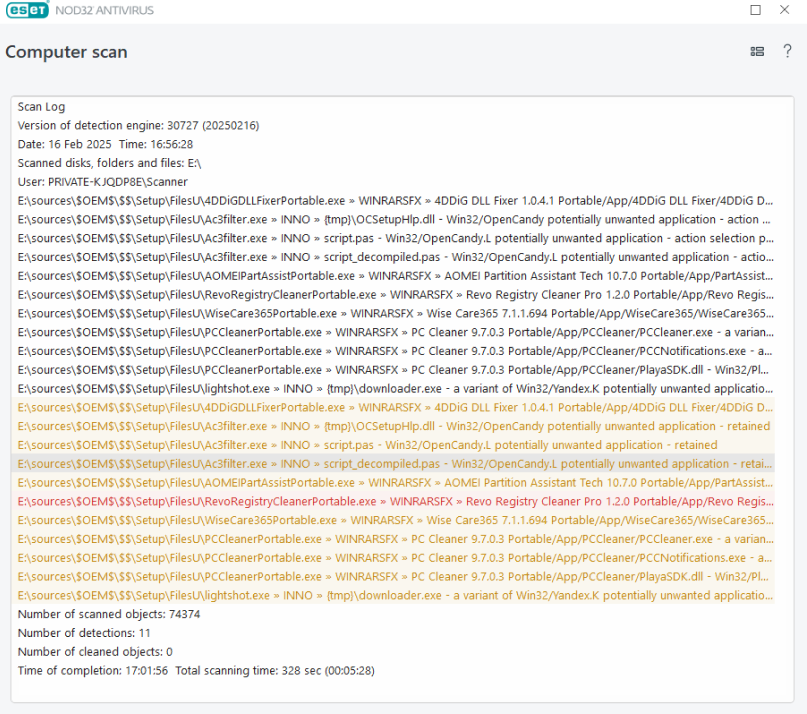This screenshot has width=807, height=714.
Task: Select the black-text RevoRegistryCleanerPortable.exe row
Action: pos(393,294)
